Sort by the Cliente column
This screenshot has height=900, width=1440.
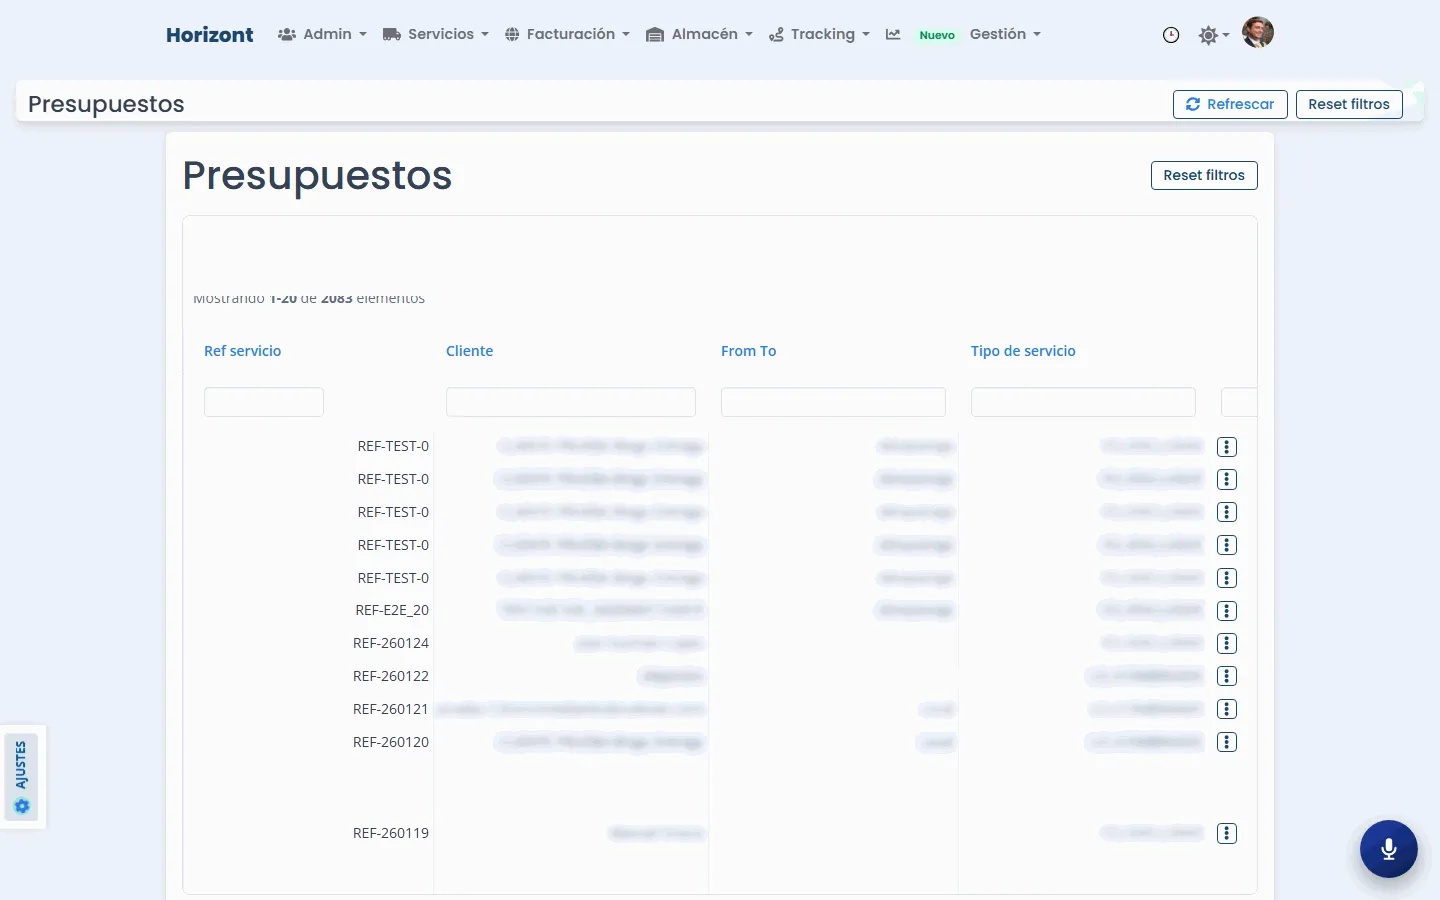click(x=470, y=351)
